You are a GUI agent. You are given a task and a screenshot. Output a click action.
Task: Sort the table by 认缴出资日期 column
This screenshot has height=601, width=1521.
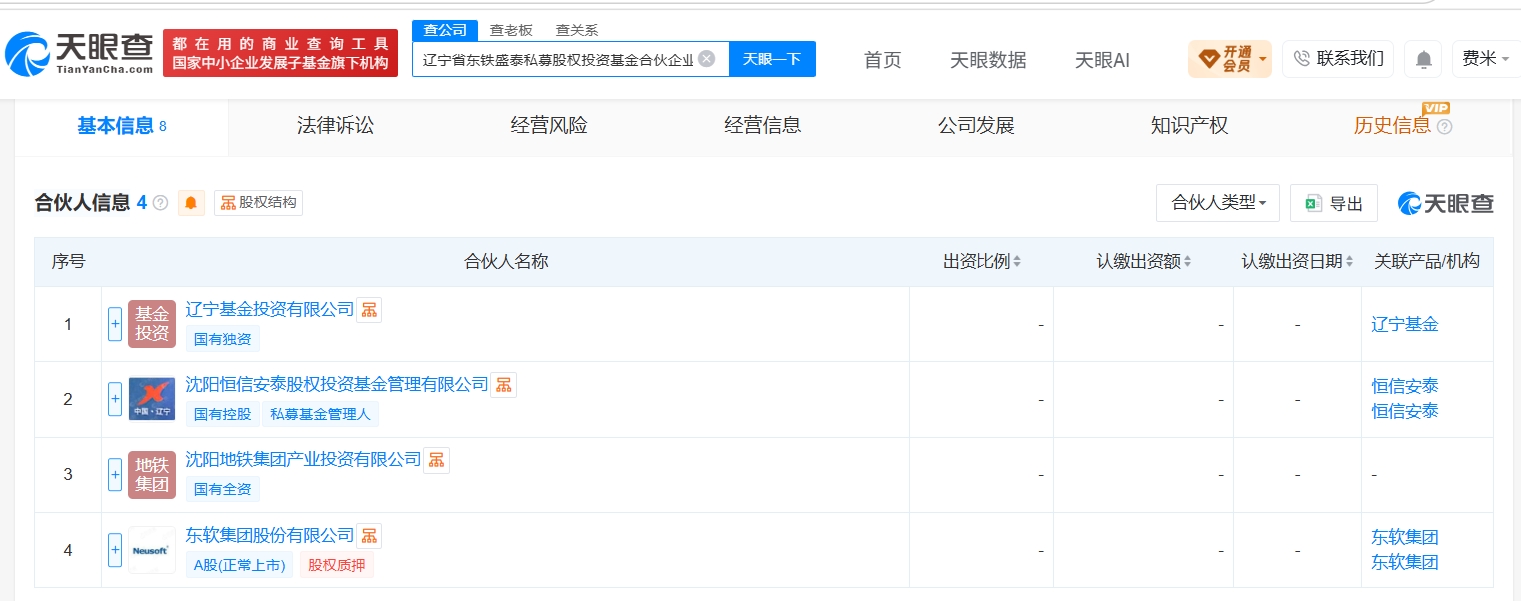[x=1297, y=262]
